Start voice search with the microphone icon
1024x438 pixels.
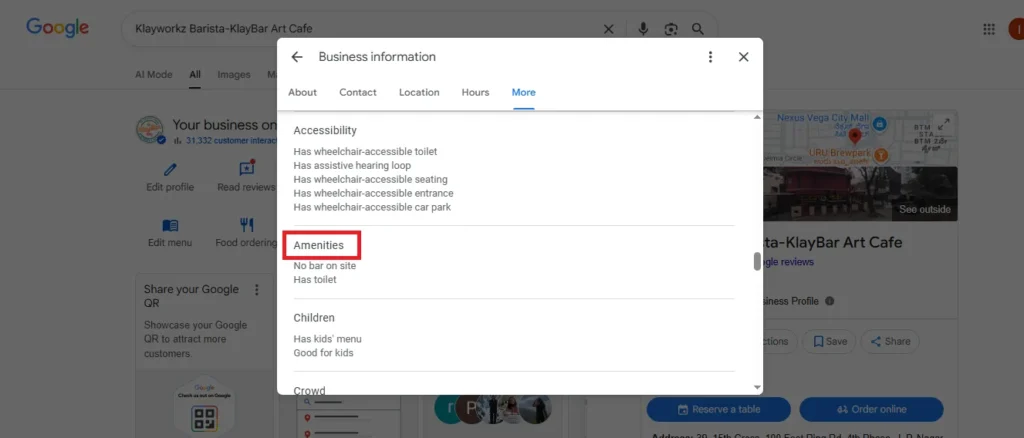643,29
